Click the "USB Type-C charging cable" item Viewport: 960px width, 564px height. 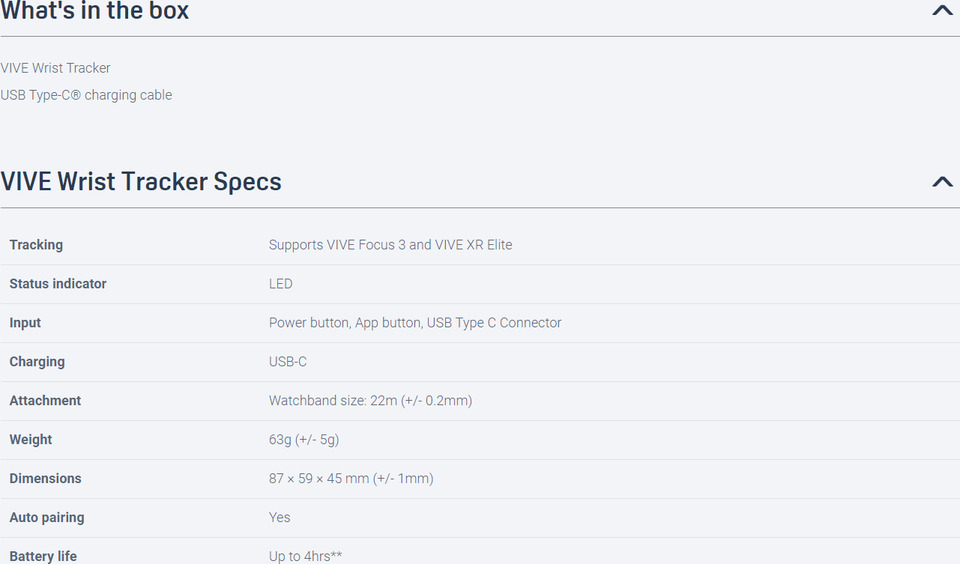click(87, 95)
